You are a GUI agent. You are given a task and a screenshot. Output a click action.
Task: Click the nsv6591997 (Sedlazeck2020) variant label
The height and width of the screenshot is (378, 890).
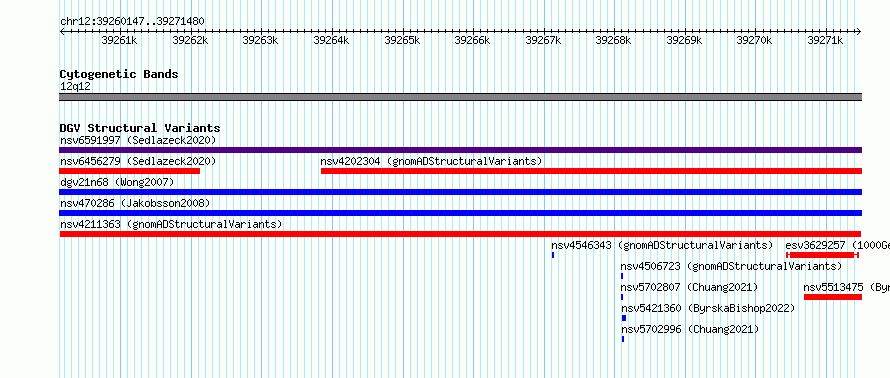138,140
